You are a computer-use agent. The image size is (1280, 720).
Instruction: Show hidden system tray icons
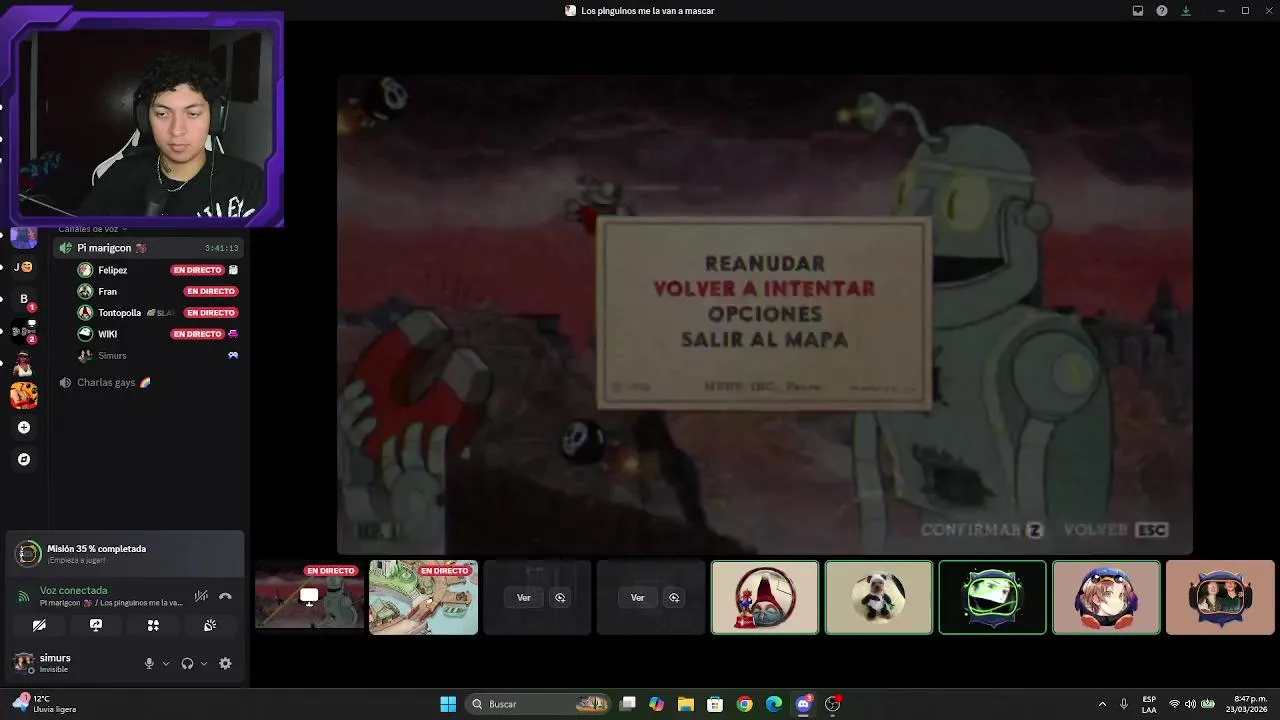[1102, 704]
